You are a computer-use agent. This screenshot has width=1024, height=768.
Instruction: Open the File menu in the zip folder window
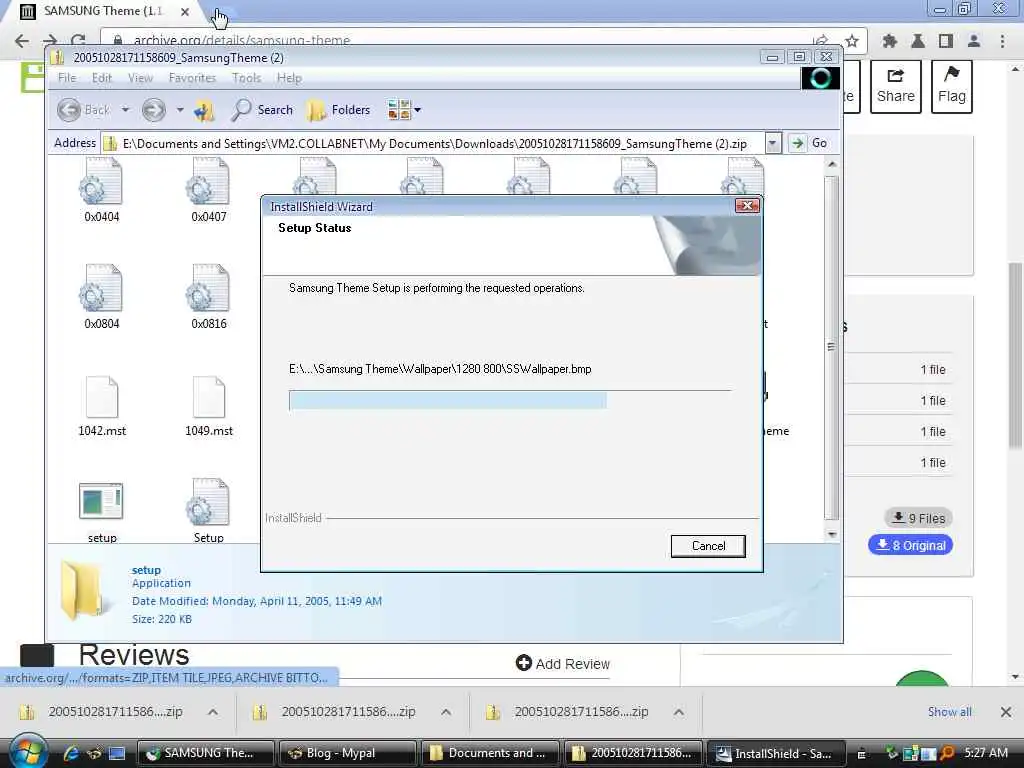point(67,78)
